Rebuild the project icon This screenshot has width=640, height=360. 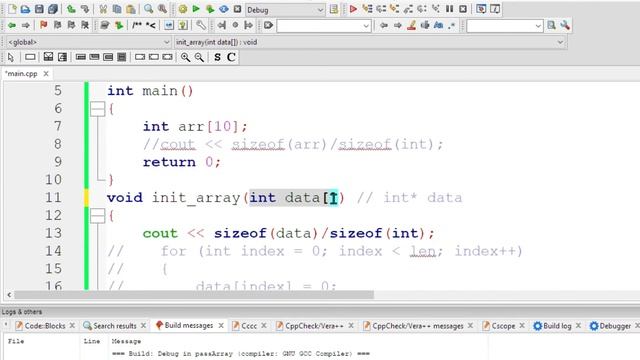pos(224,9)
